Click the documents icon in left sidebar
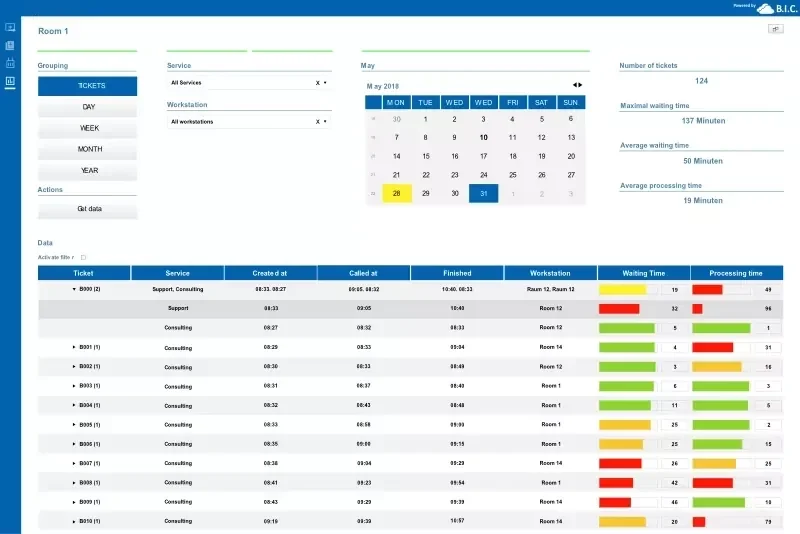This screenshot has height=534, width=800. (x=10, y=45)
